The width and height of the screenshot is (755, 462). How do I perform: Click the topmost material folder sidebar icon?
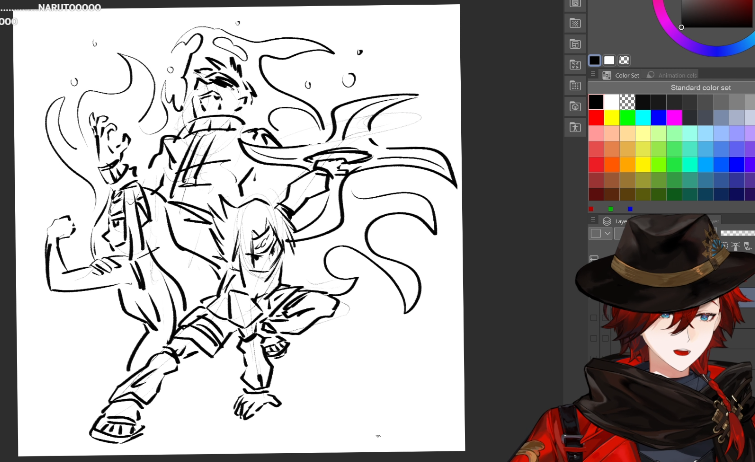click(575, 3)
